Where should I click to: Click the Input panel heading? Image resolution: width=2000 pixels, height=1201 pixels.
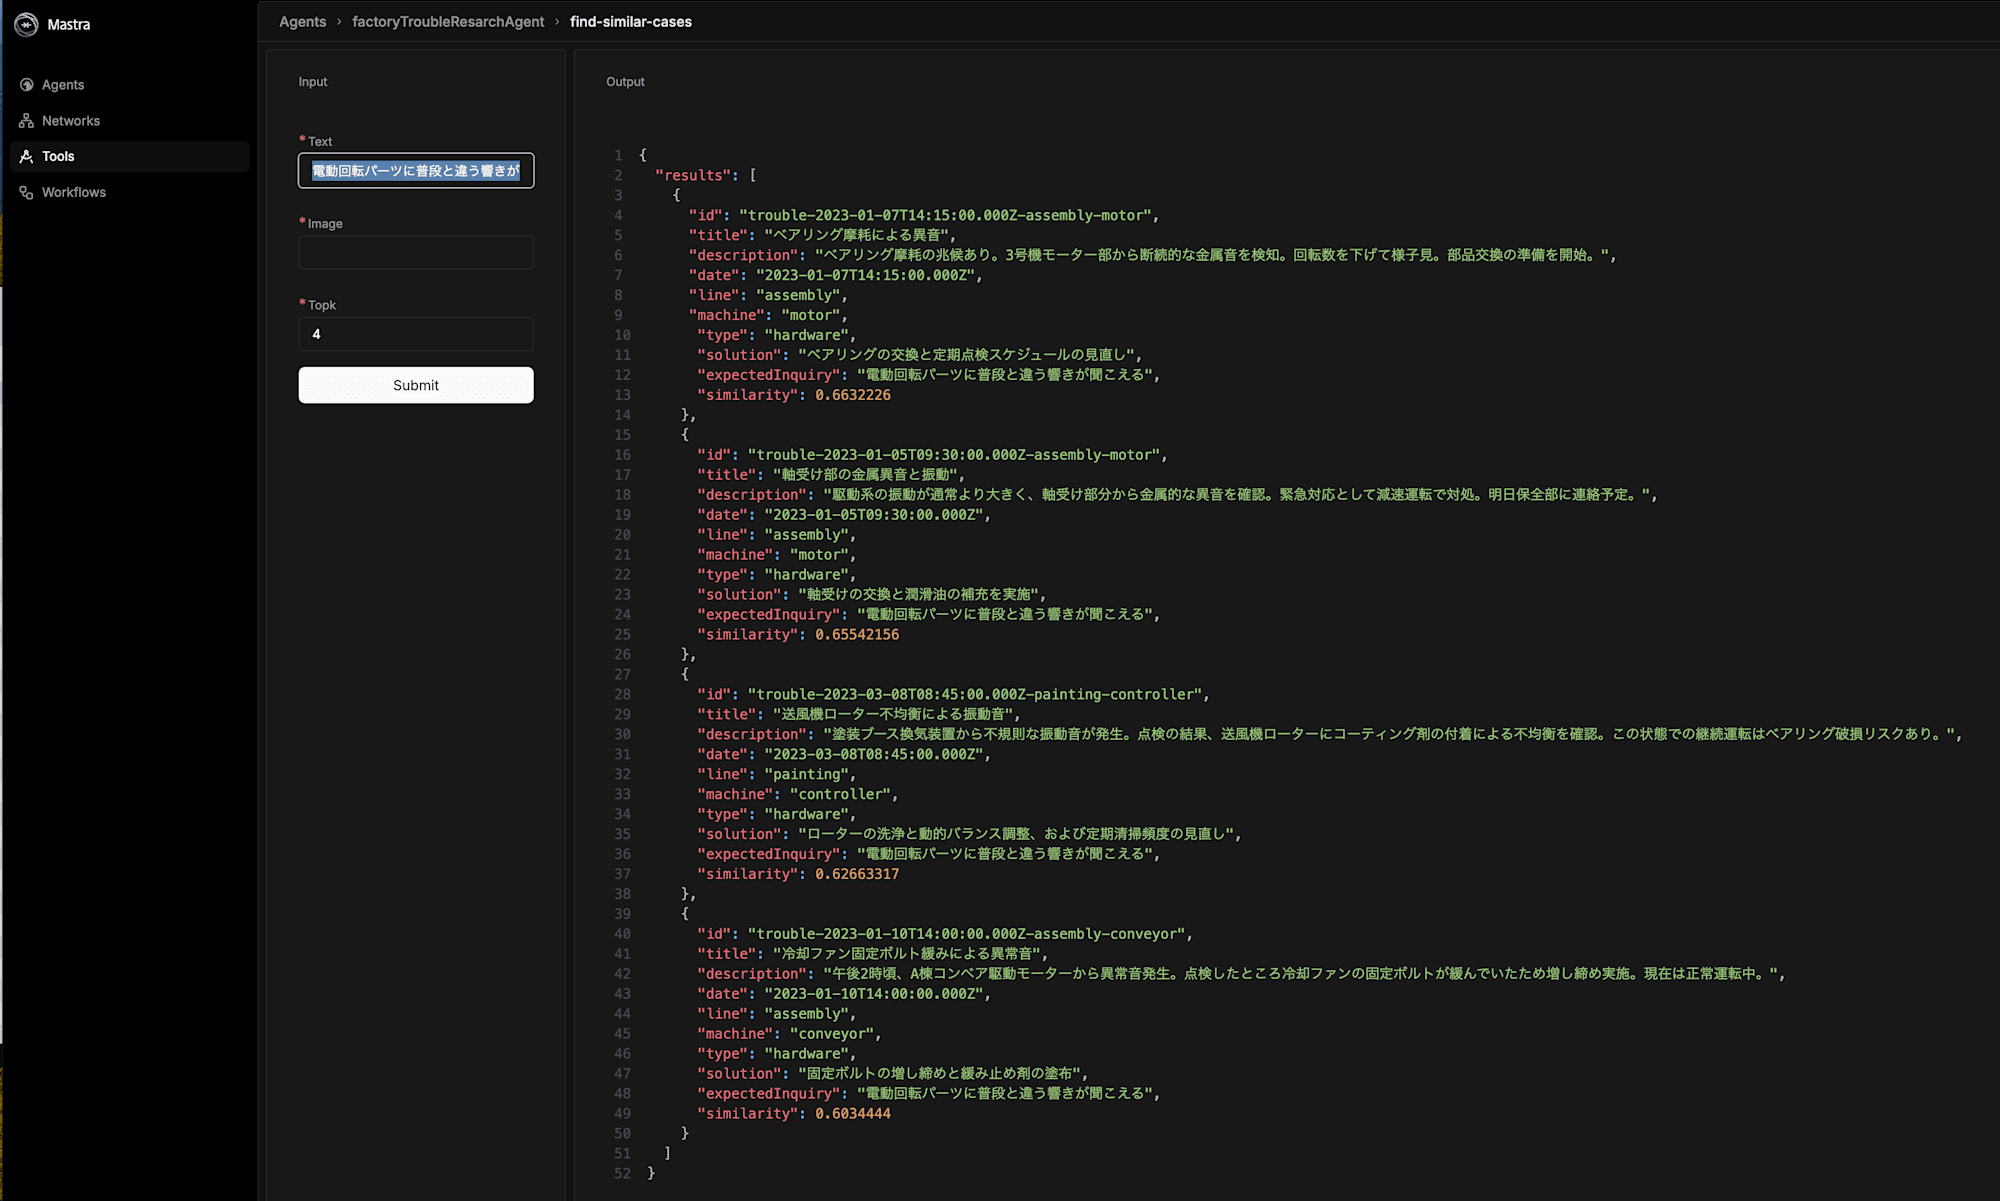click(313, 82)
